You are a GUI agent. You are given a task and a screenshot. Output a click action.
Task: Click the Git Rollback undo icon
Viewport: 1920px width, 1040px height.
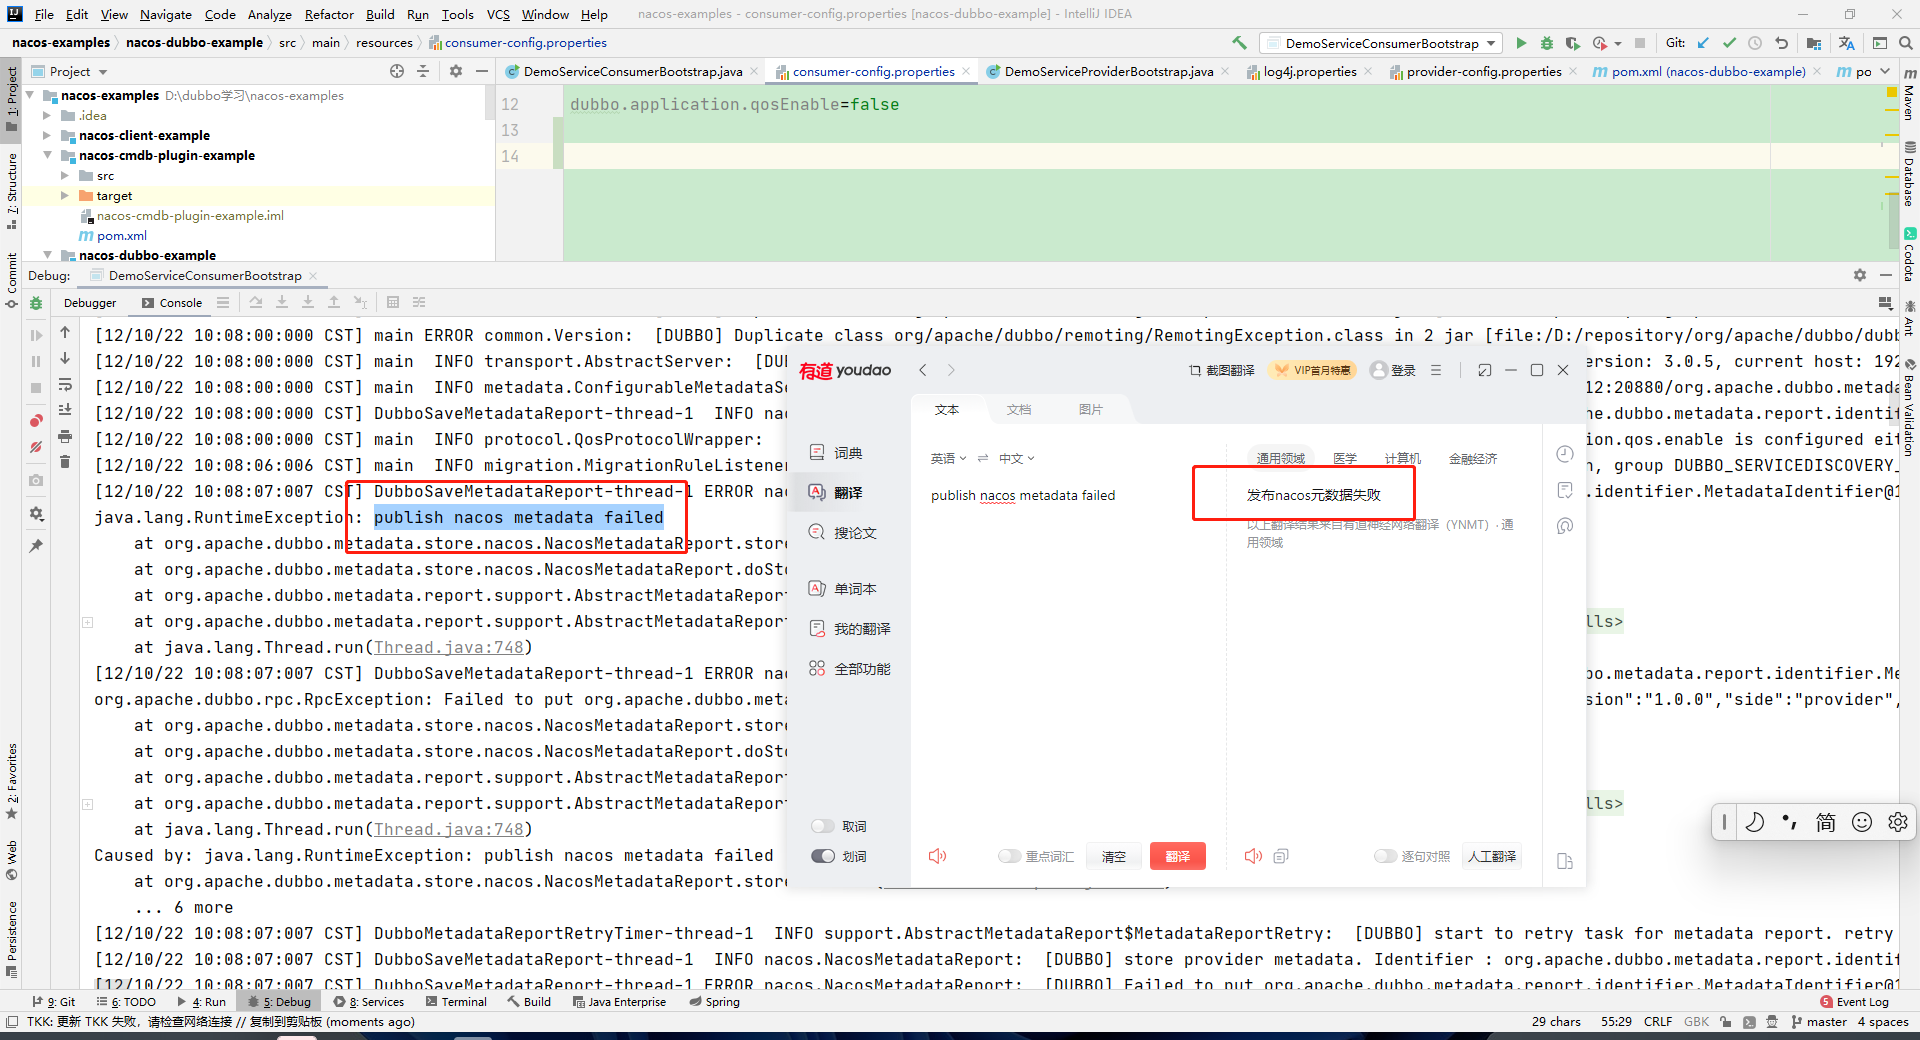[x=1781, y=43]
